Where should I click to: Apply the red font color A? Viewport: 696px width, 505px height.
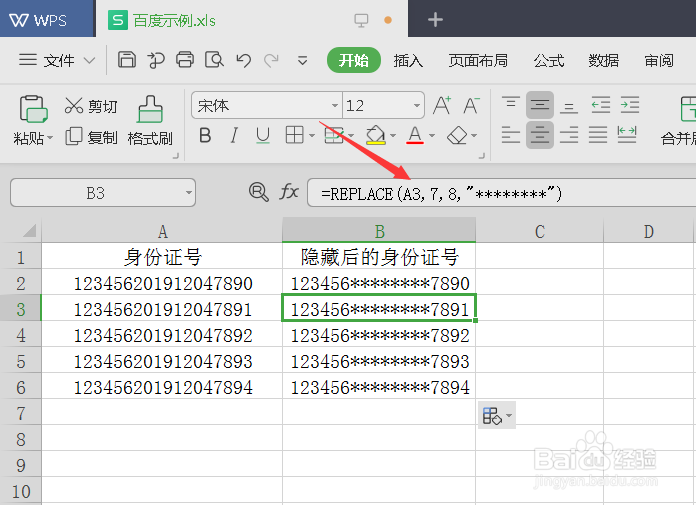(415, 135)
